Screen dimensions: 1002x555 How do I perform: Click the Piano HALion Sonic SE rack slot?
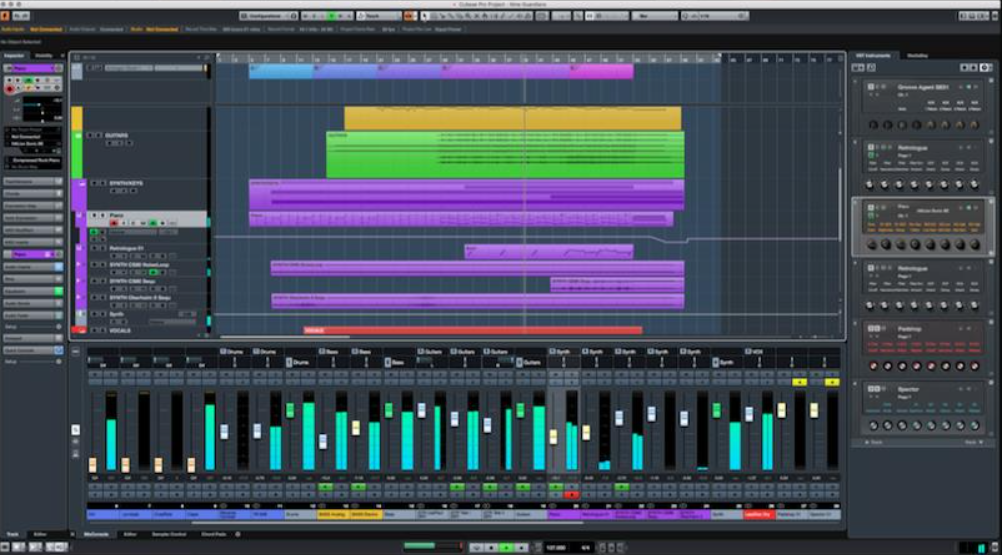point(922,227)
